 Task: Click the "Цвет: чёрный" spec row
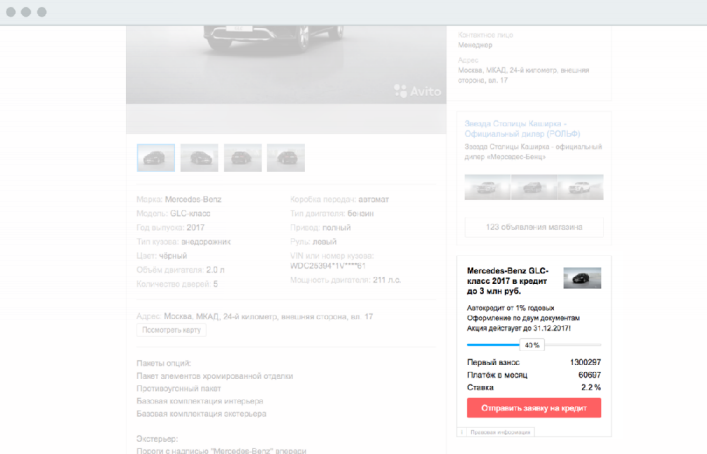[x=161, y=256]
